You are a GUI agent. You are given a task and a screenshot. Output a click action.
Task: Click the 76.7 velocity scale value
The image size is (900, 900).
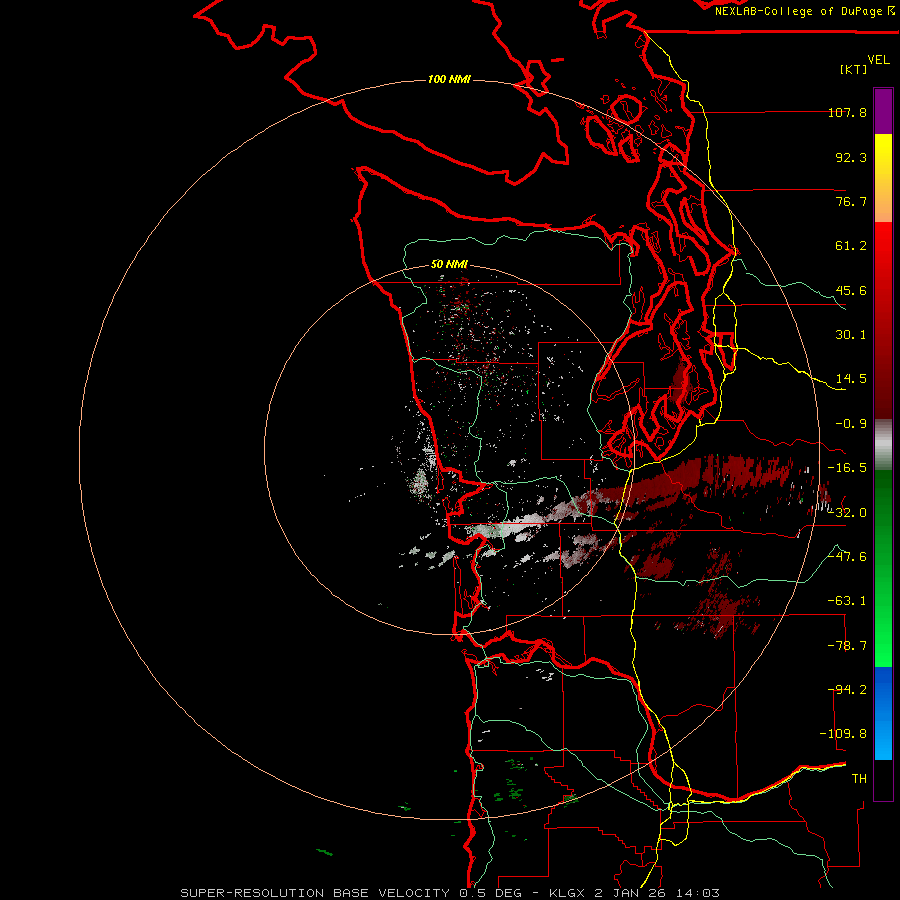[x=851, y=201]
